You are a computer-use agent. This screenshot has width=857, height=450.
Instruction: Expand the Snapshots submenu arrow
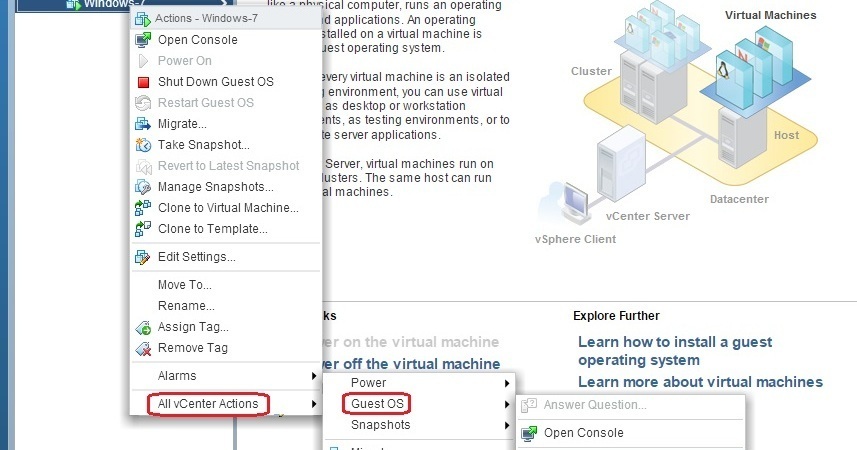[507, 425]
